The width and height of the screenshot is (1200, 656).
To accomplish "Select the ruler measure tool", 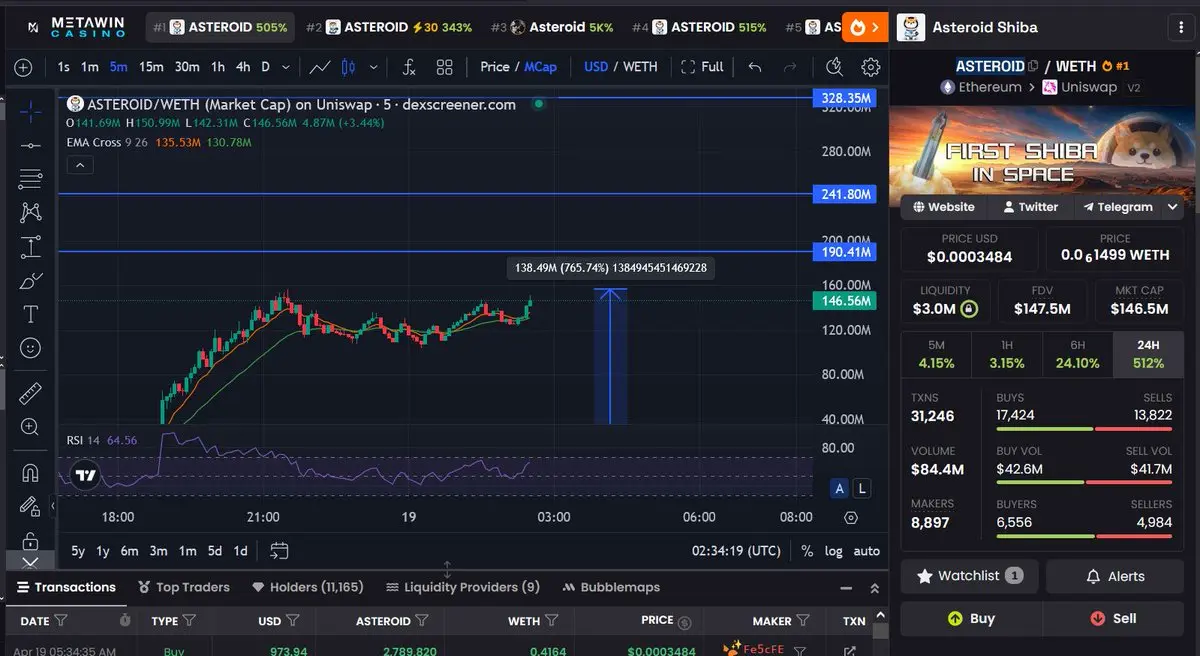I will (x=31, y=392).
